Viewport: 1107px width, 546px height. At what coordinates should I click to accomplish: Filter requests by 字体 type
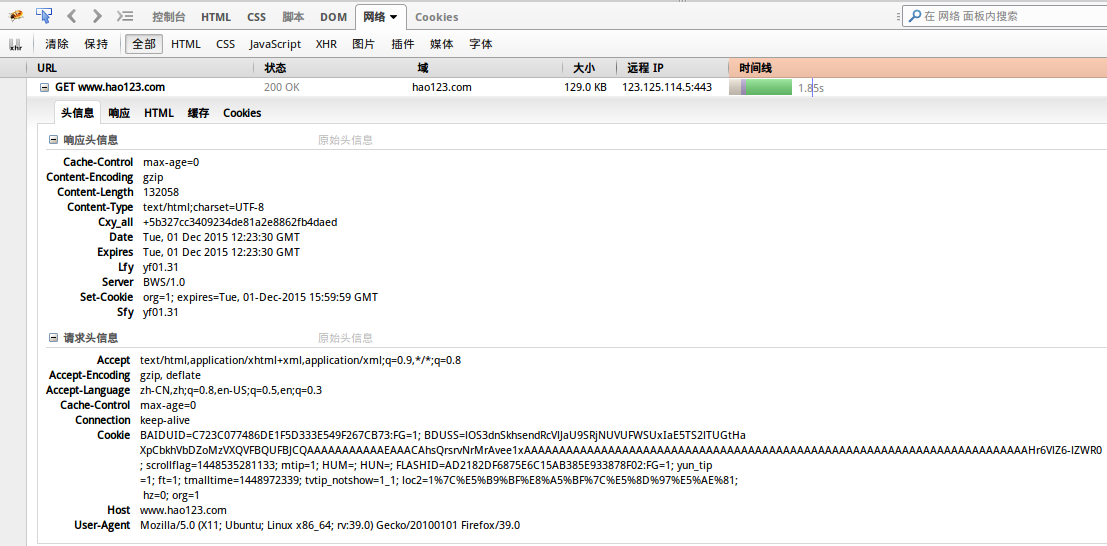[x=481, y=44]
